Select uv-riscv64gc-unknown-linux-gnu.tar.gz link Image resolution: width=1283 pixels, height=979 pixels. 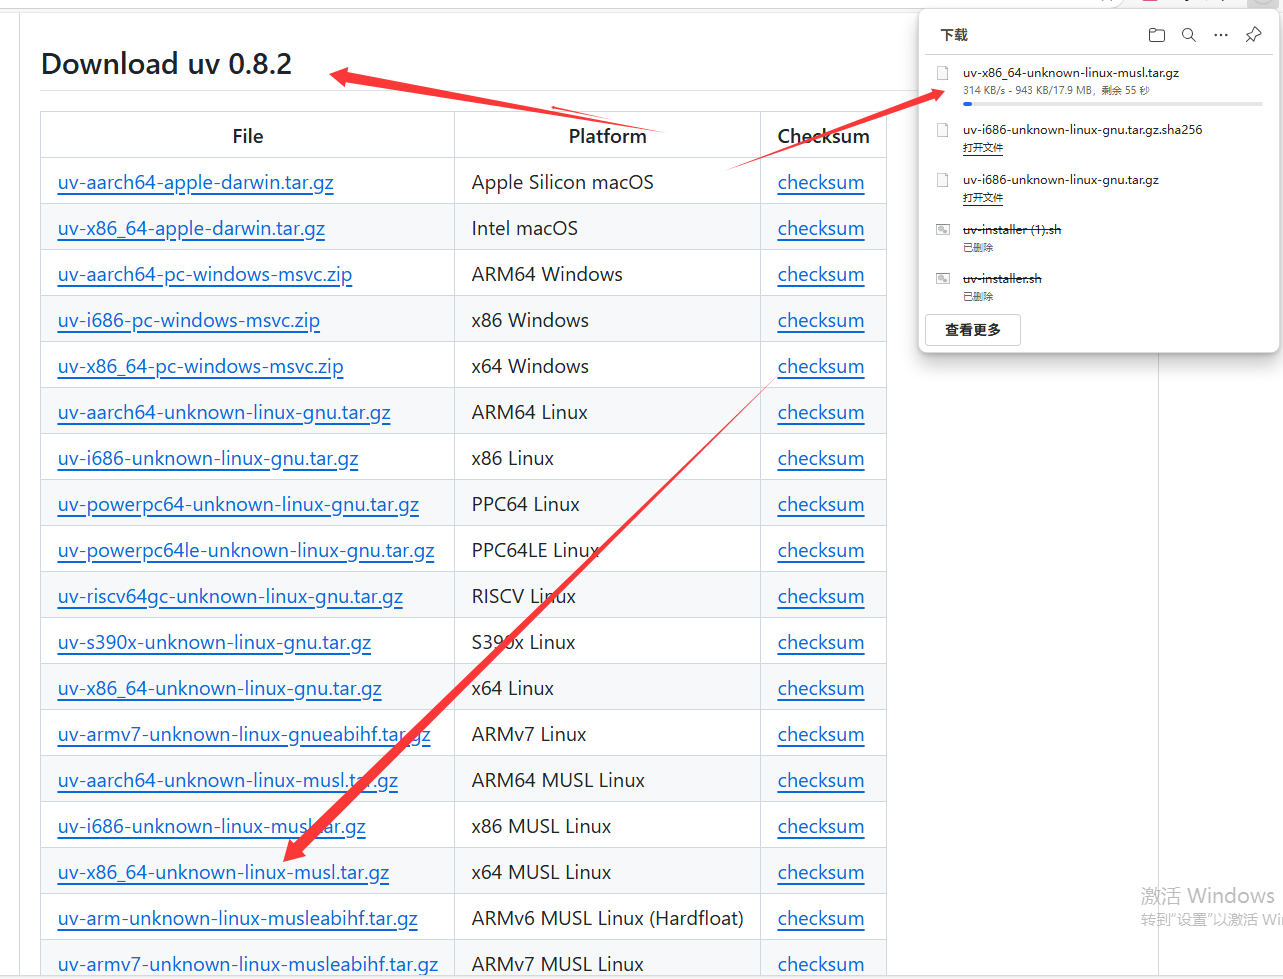click(230, 597)
